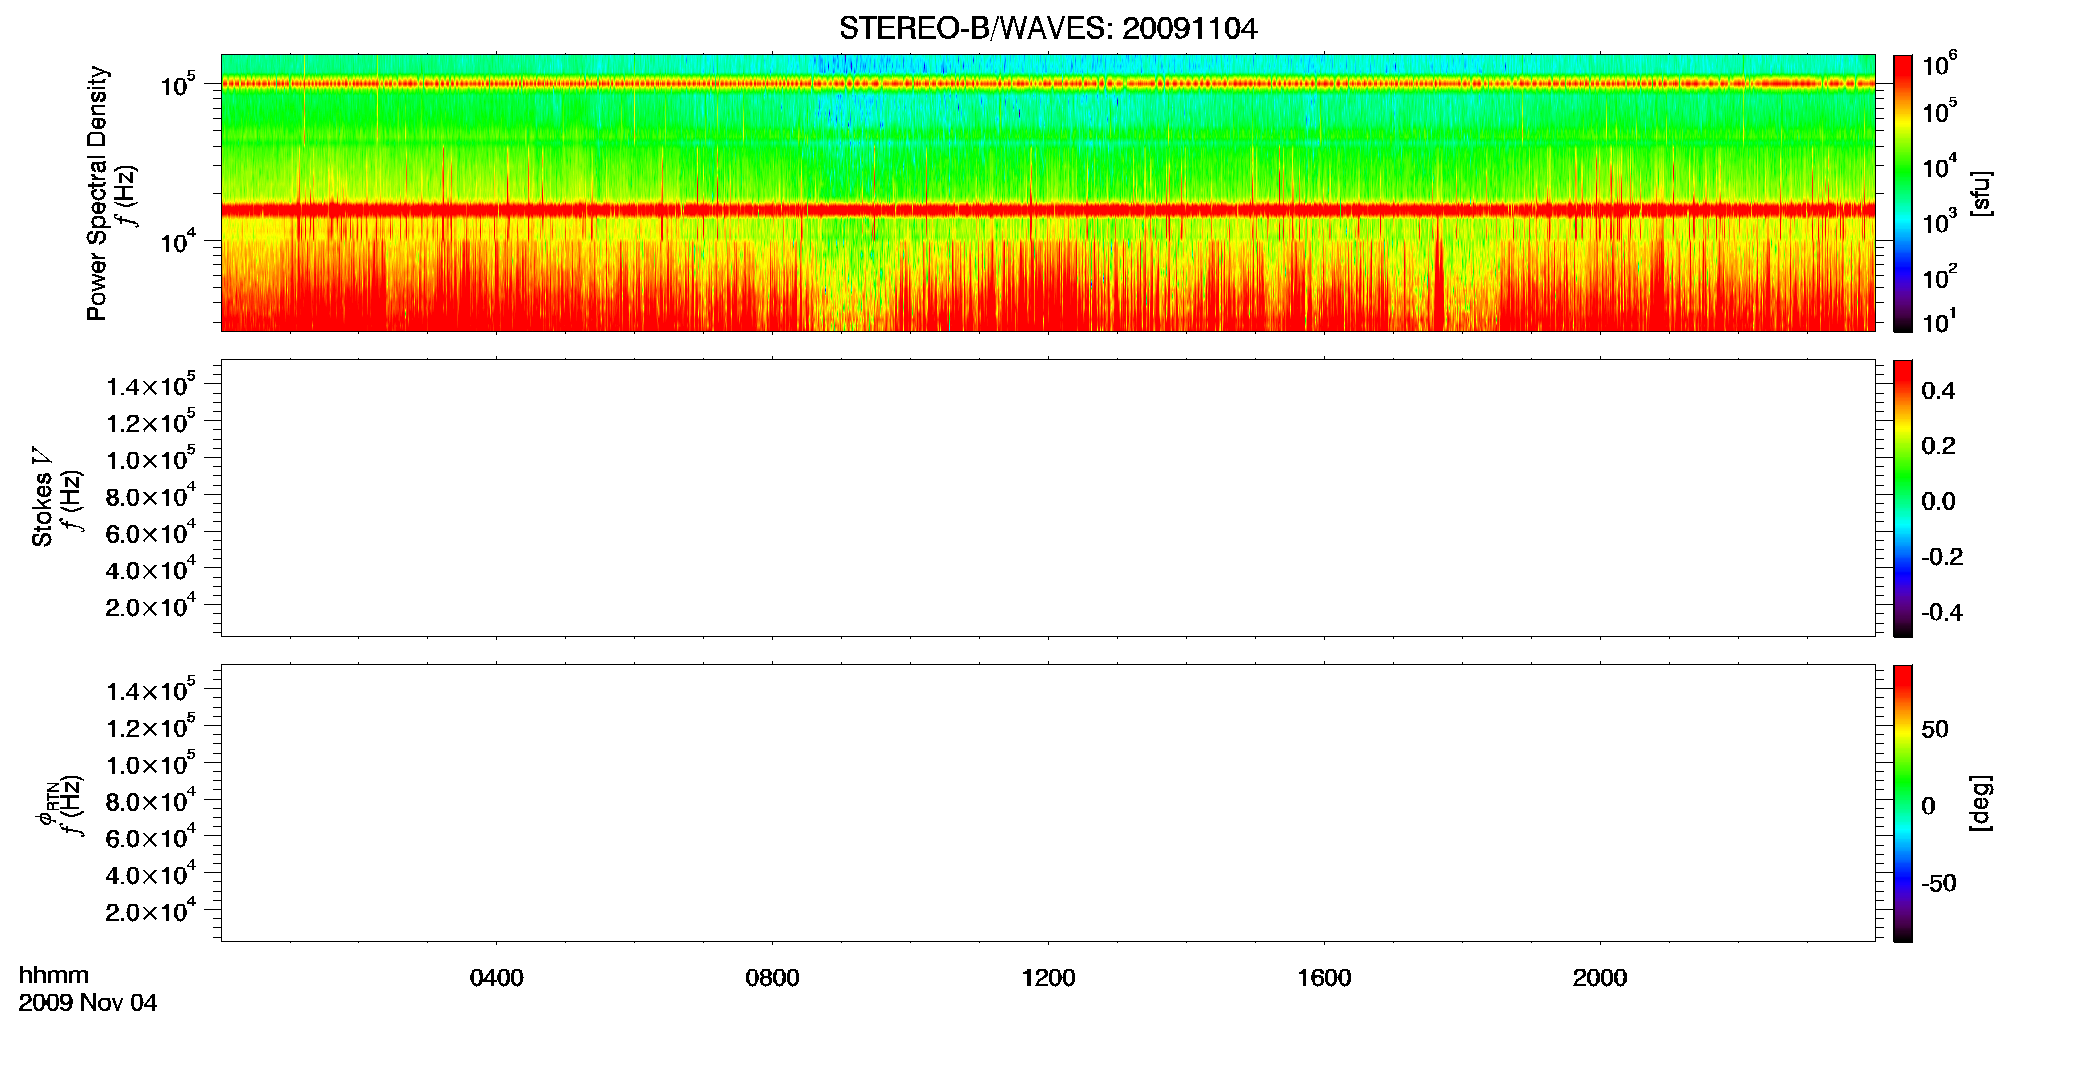
Task: Click the -50 tick on degrees colorbar
Action: click(x=1938, y=884)
